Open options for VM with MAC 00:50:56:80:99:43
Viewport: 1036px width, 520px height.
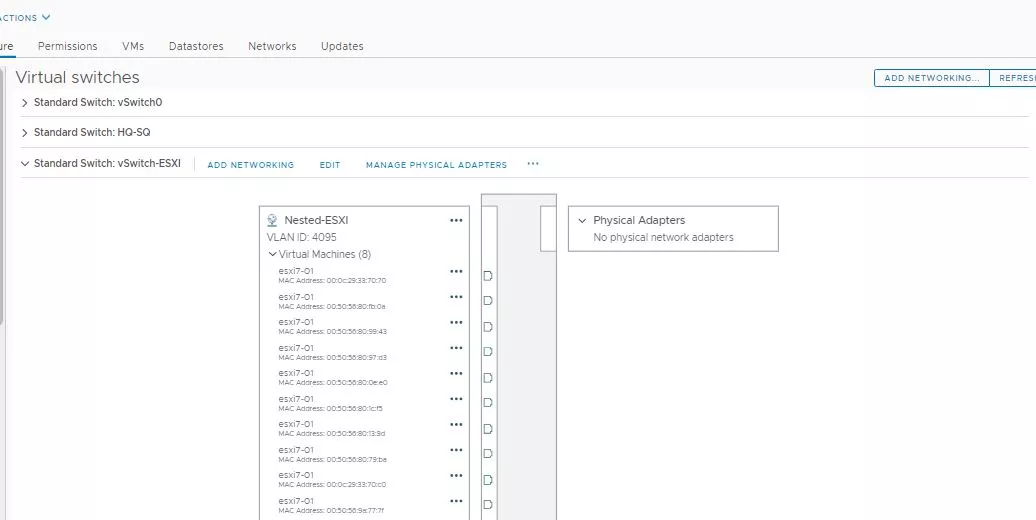(x=456, y=322)
